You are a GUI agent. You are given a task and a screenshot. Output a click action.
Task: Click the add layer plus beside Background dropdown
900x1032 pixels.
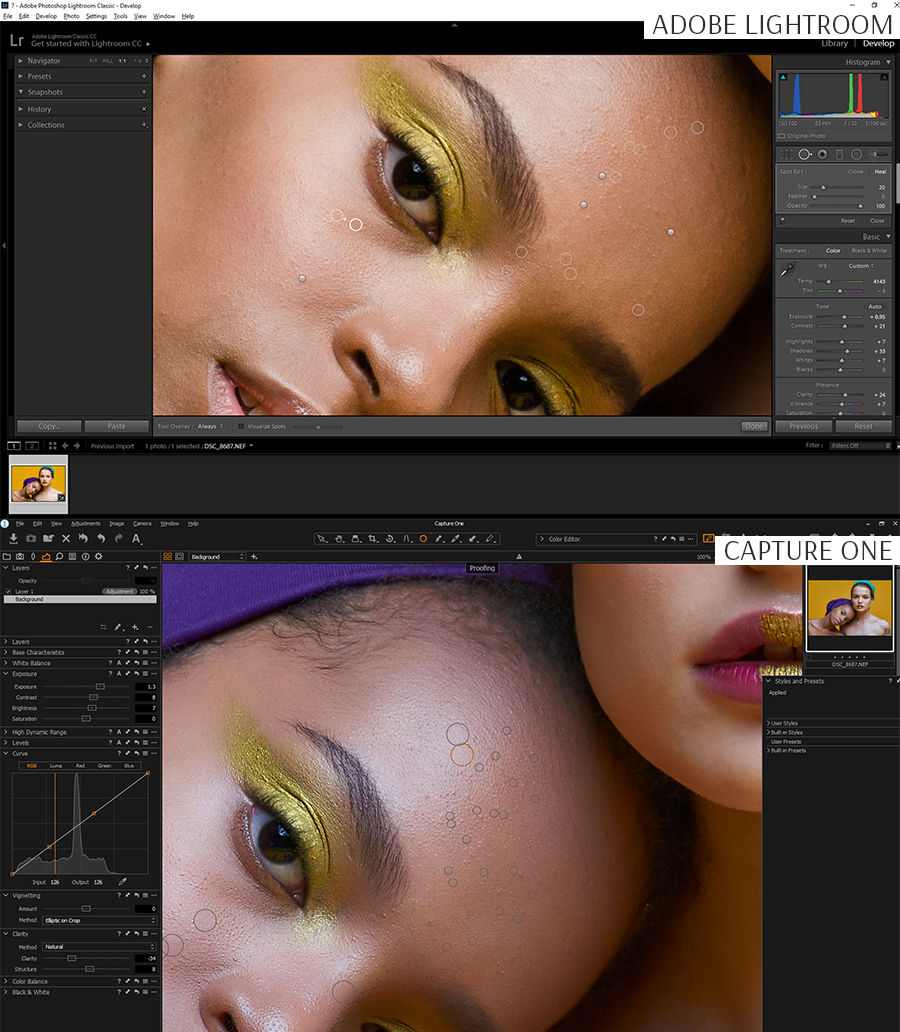coord(254,557)
